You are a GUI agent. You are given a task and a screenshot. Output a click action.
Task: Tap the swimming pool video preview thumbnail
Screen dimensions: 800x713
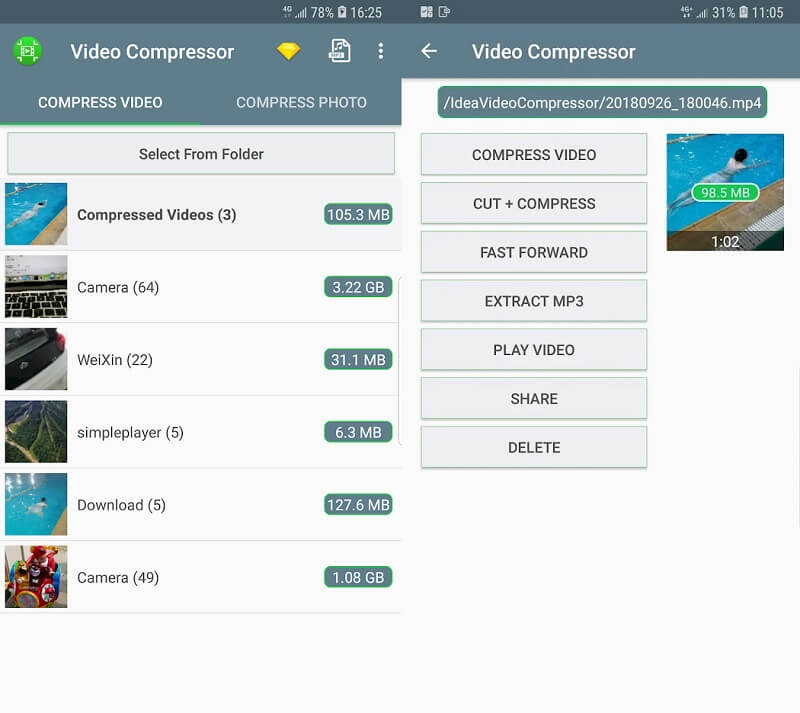pos(725,190)
